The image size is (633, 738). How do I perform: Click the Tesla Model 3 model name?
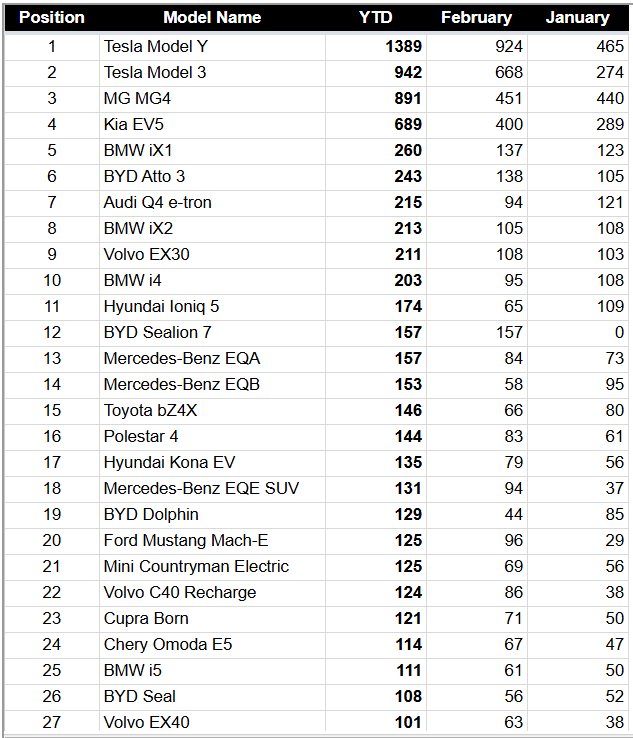point(156,72)
